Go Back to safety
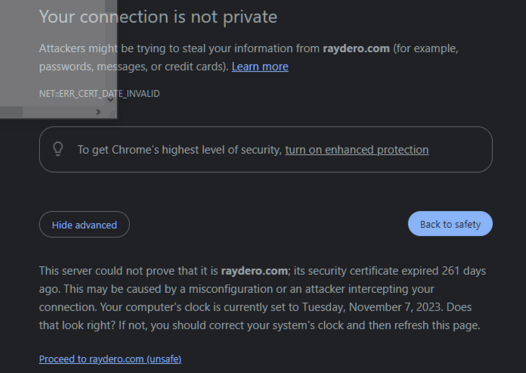 450,224
